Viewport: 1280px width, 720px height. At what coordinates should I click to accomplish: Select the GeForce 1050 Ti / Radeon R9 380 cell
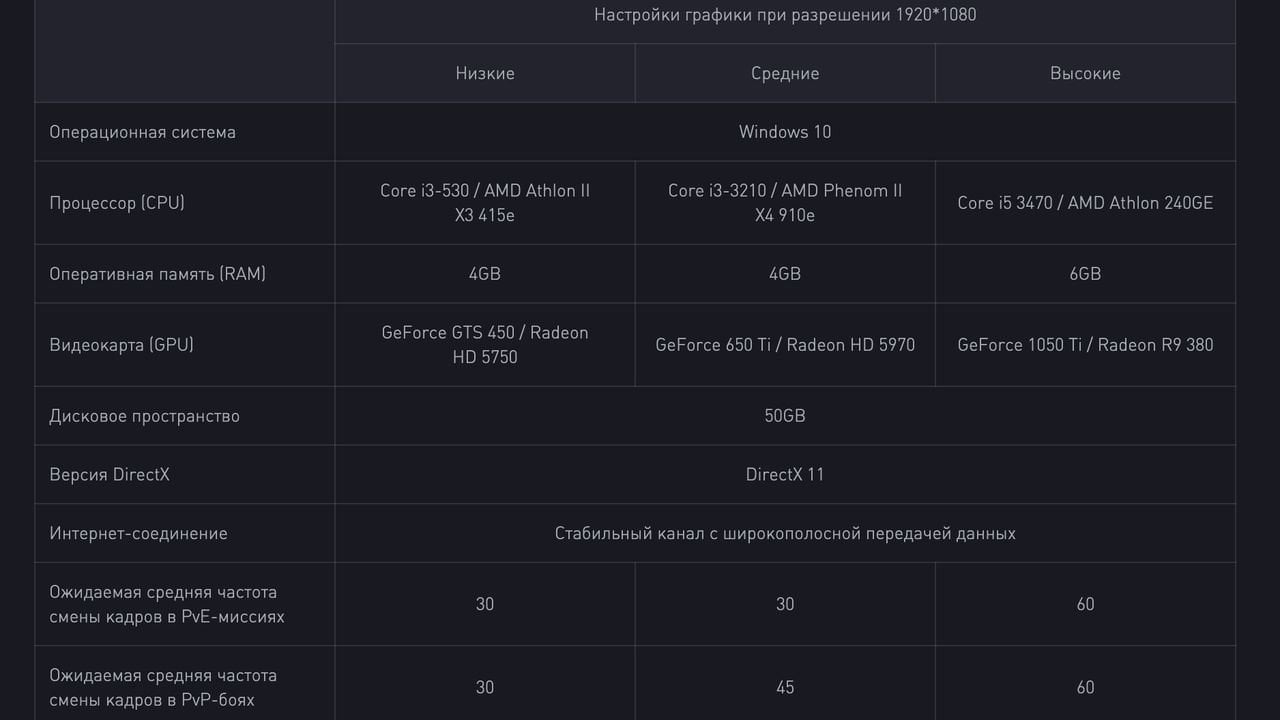click(x=1085, y=345)
